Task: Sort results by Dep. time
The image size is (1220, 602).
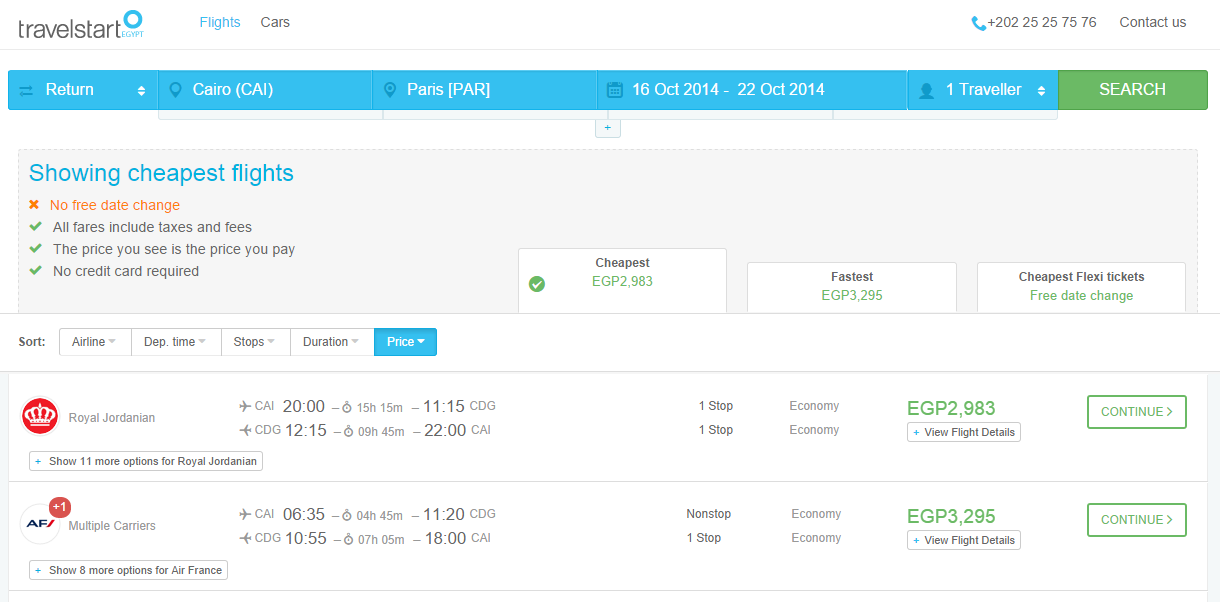Action: pyautogui.click(x=175, y=342)
